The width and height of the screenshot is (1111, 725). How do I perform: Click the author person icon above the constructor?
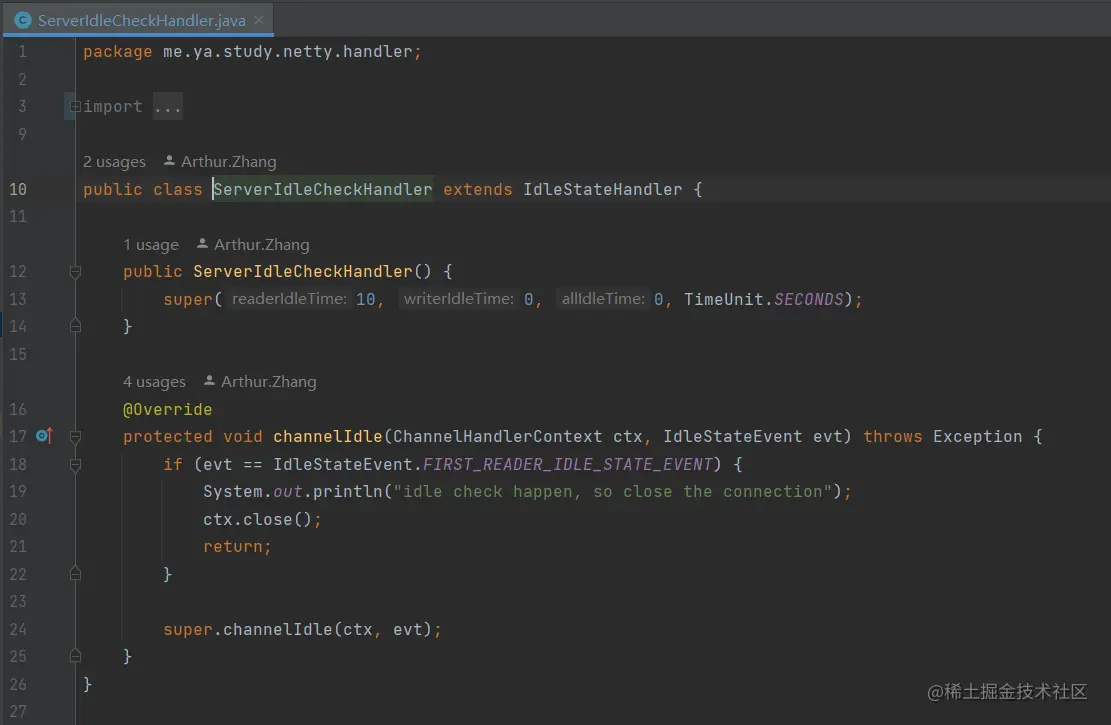[202, 244]
